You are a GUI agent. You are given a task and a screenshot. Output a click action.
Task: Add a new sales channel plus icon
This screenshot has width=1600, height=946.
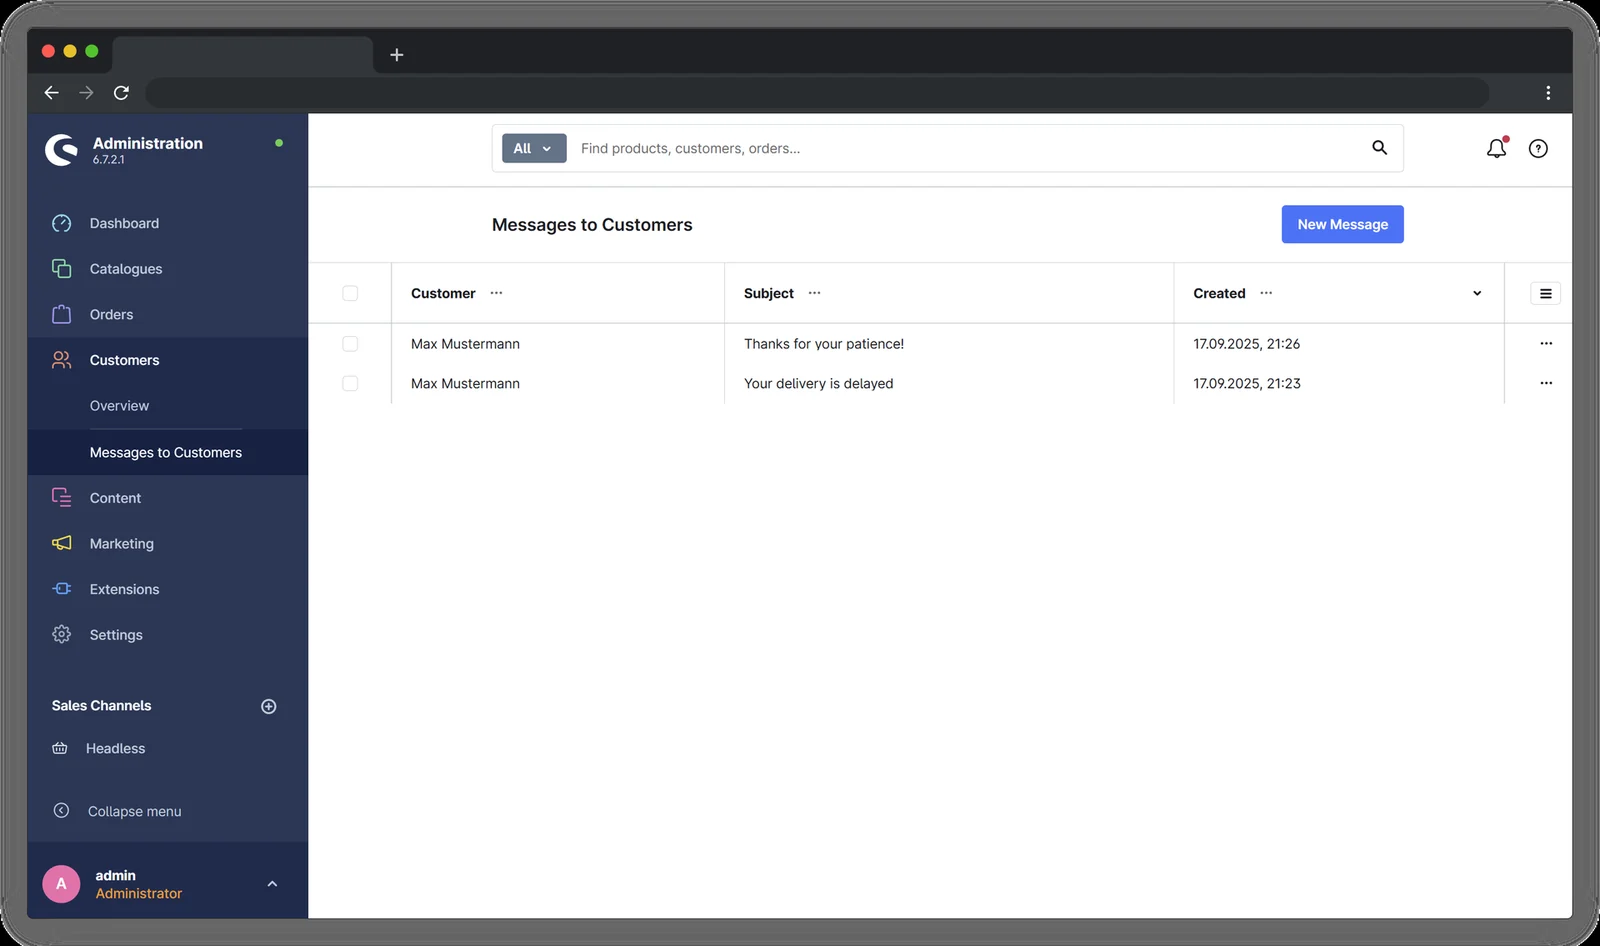pyautogui.click(x=268, y=706)
